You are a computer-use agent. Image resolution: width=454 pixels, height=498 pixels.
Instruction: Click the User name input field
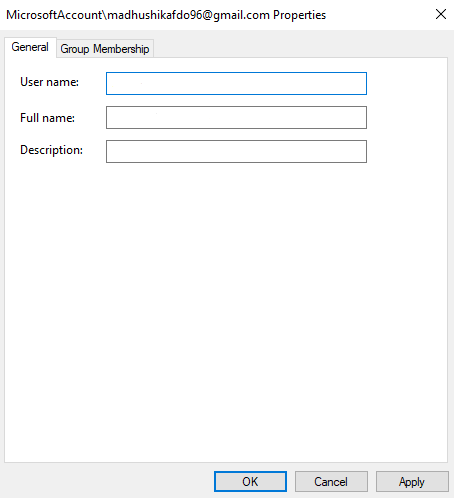[236, 83]
